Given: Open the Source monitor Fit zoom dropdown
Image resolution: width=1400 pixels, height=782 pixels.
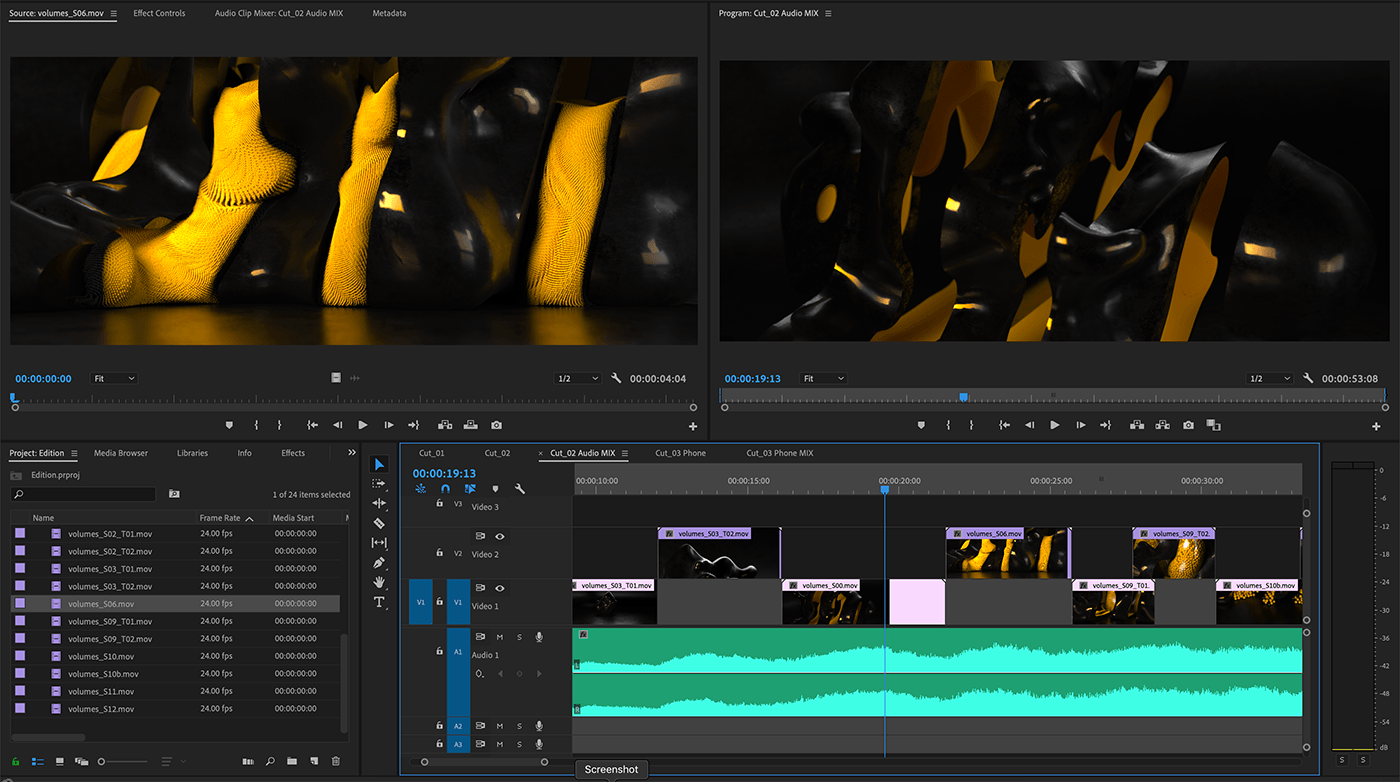Looking at the screenshot, I should [114, 379].
